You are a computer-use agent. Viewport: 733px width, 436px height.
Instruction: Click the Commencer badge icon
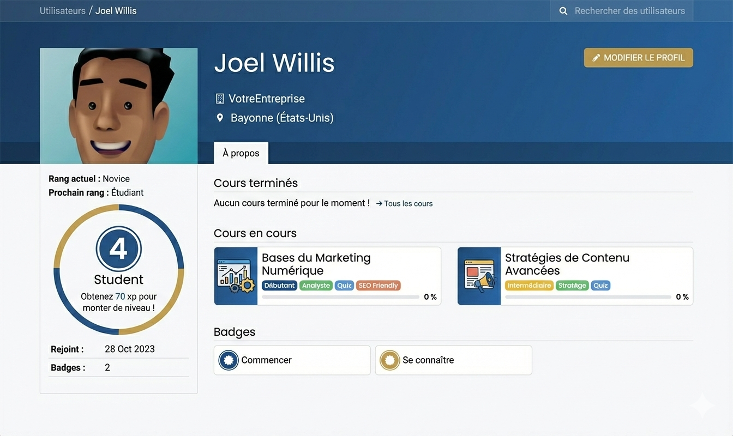pyautogui.click(x=229, y=360)
